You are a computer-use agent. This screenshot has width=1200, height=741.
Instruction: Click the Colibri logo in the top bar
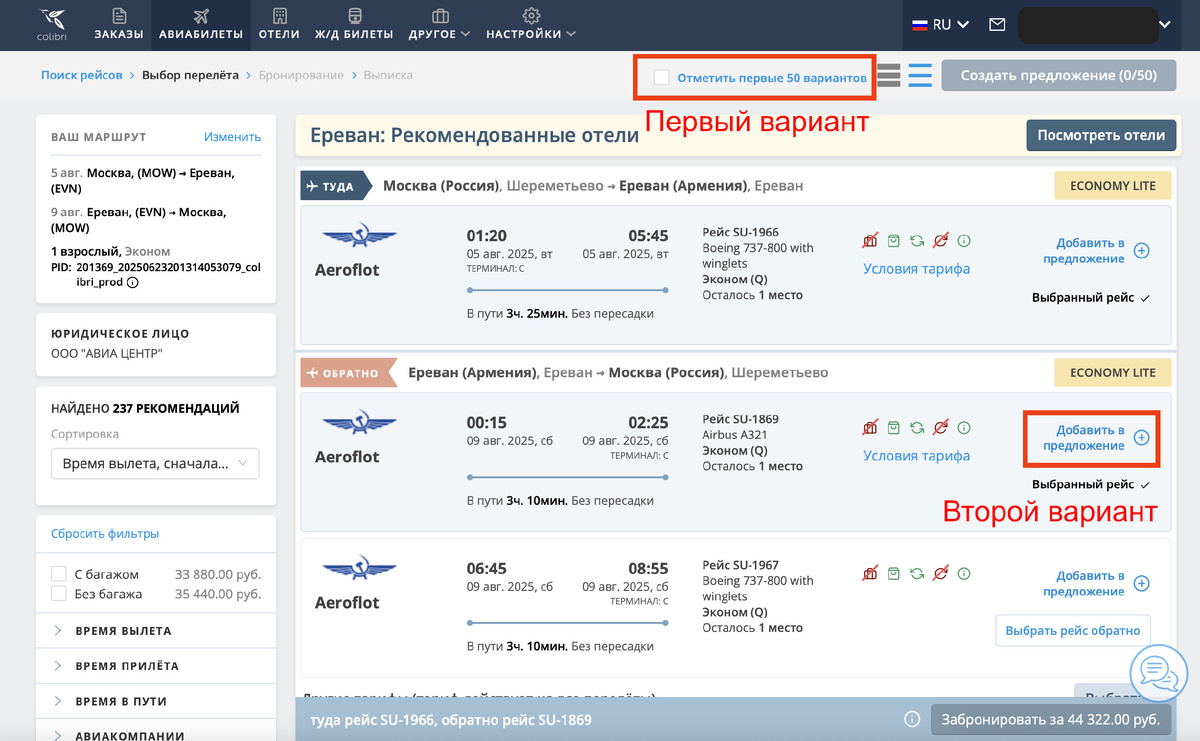click(50, 23)
